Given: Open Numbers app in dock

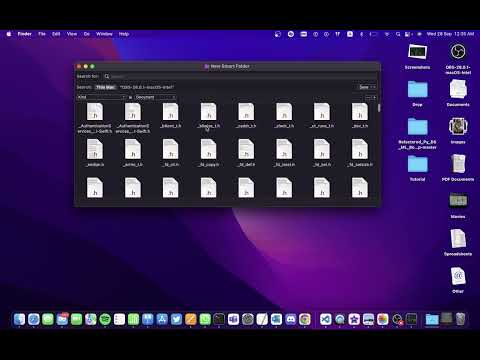Looking at the screenshot, I should tap(133, 319).
